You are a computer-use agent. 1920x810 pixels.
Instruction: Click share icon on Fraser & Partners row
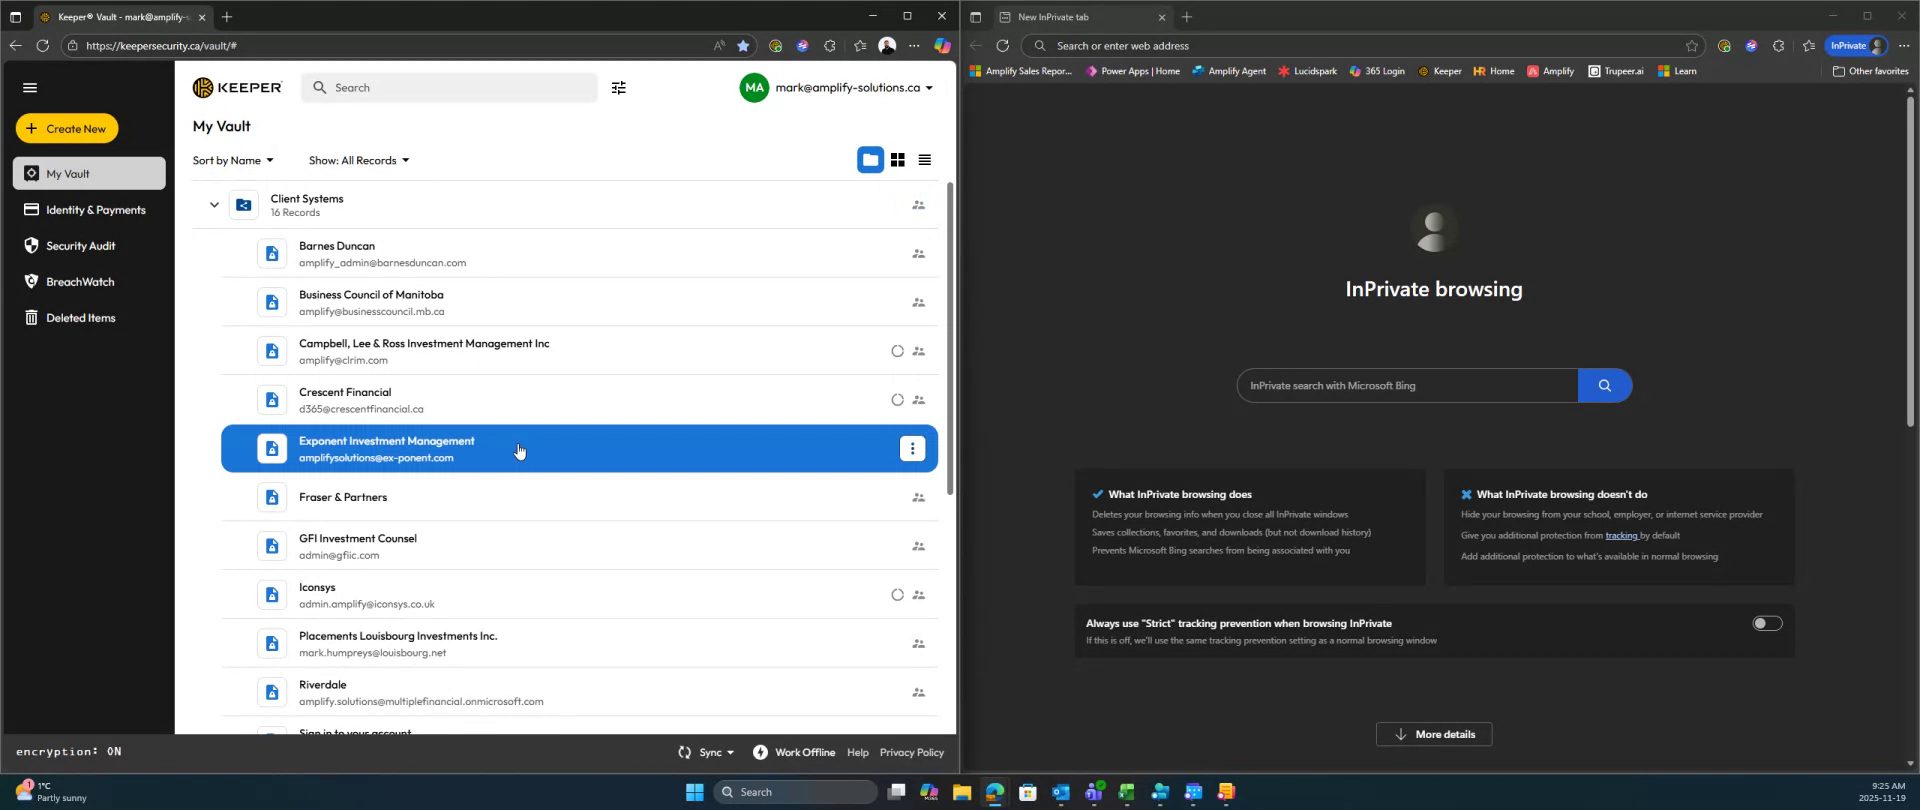click(x=918, y=497)
